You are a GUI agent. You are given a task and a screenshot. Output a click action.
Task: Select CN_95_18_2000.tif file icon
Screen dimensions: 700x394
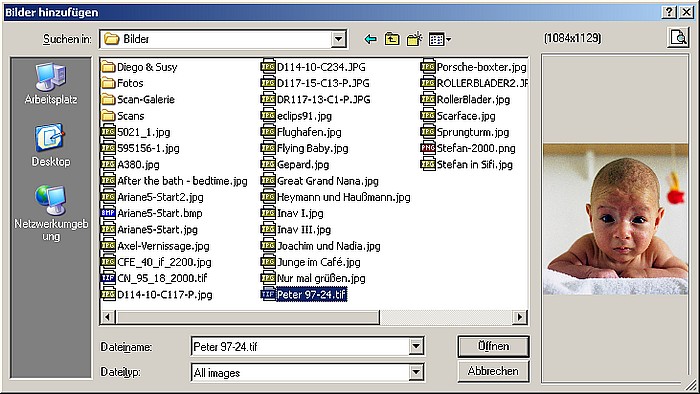click(x=108, y=278)
